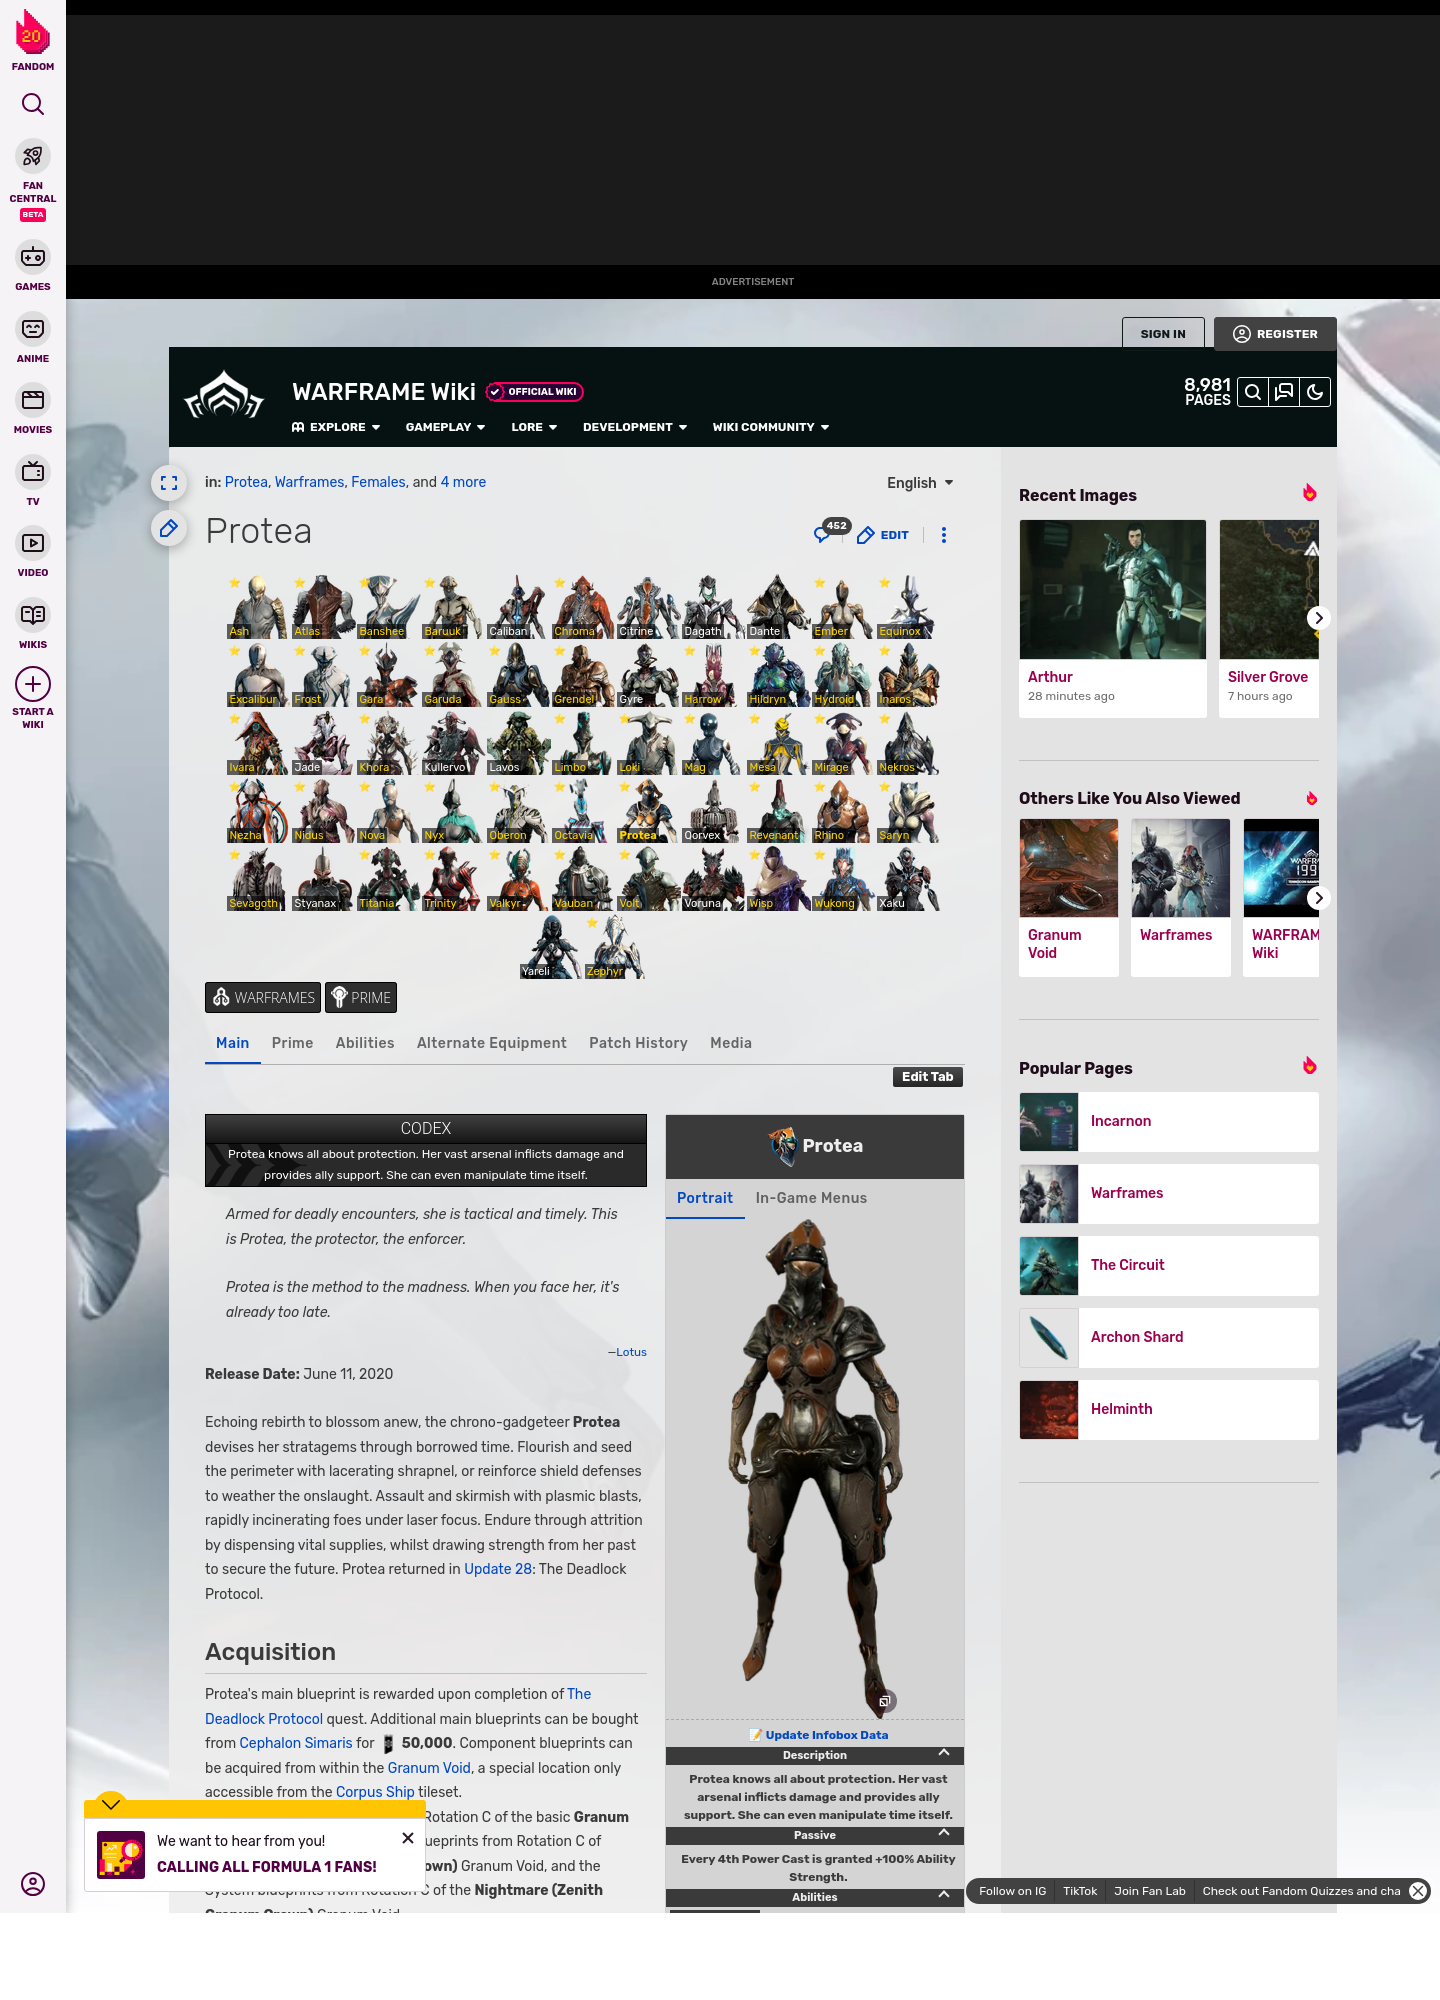Open the TV sidebar icon

(33, 472)
